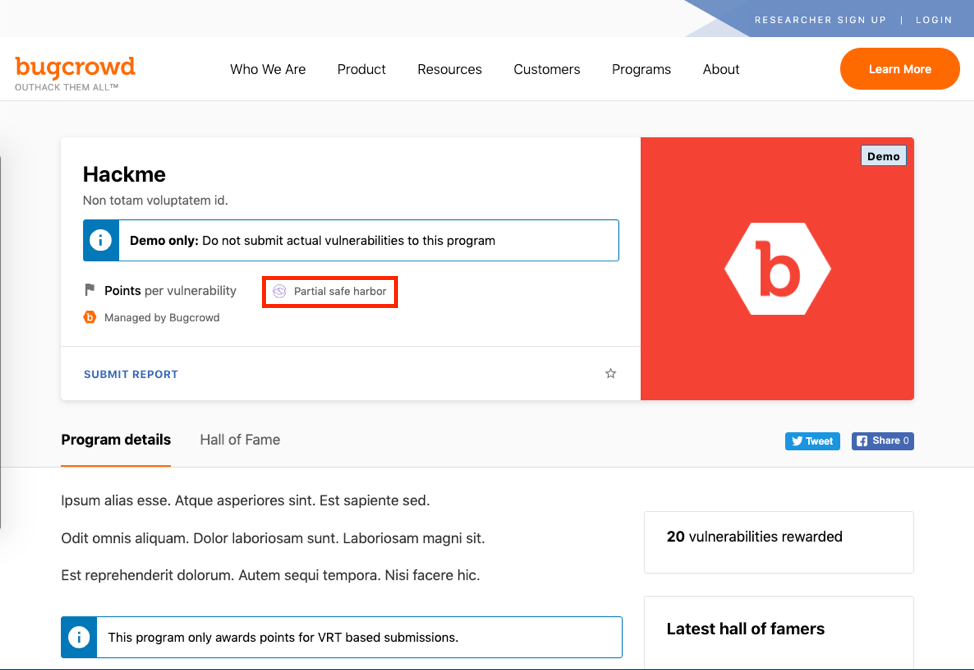Viewport: 974px width, 670px height.
Task: Click the Facebook Share button
Action: click(882, 441)
